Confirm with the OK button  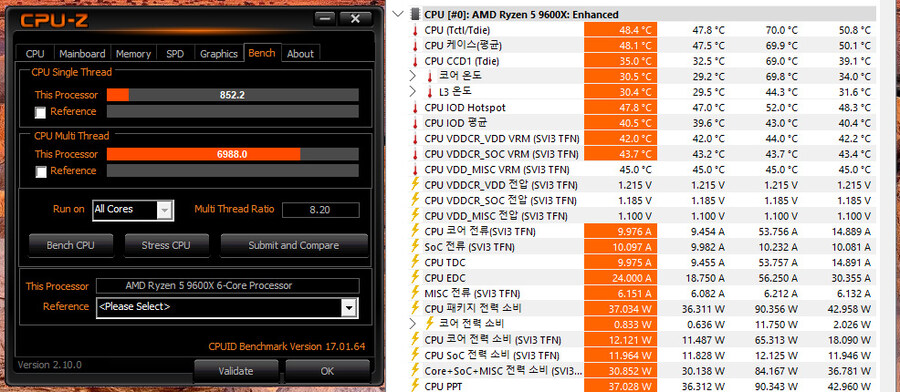coord(327,371)
